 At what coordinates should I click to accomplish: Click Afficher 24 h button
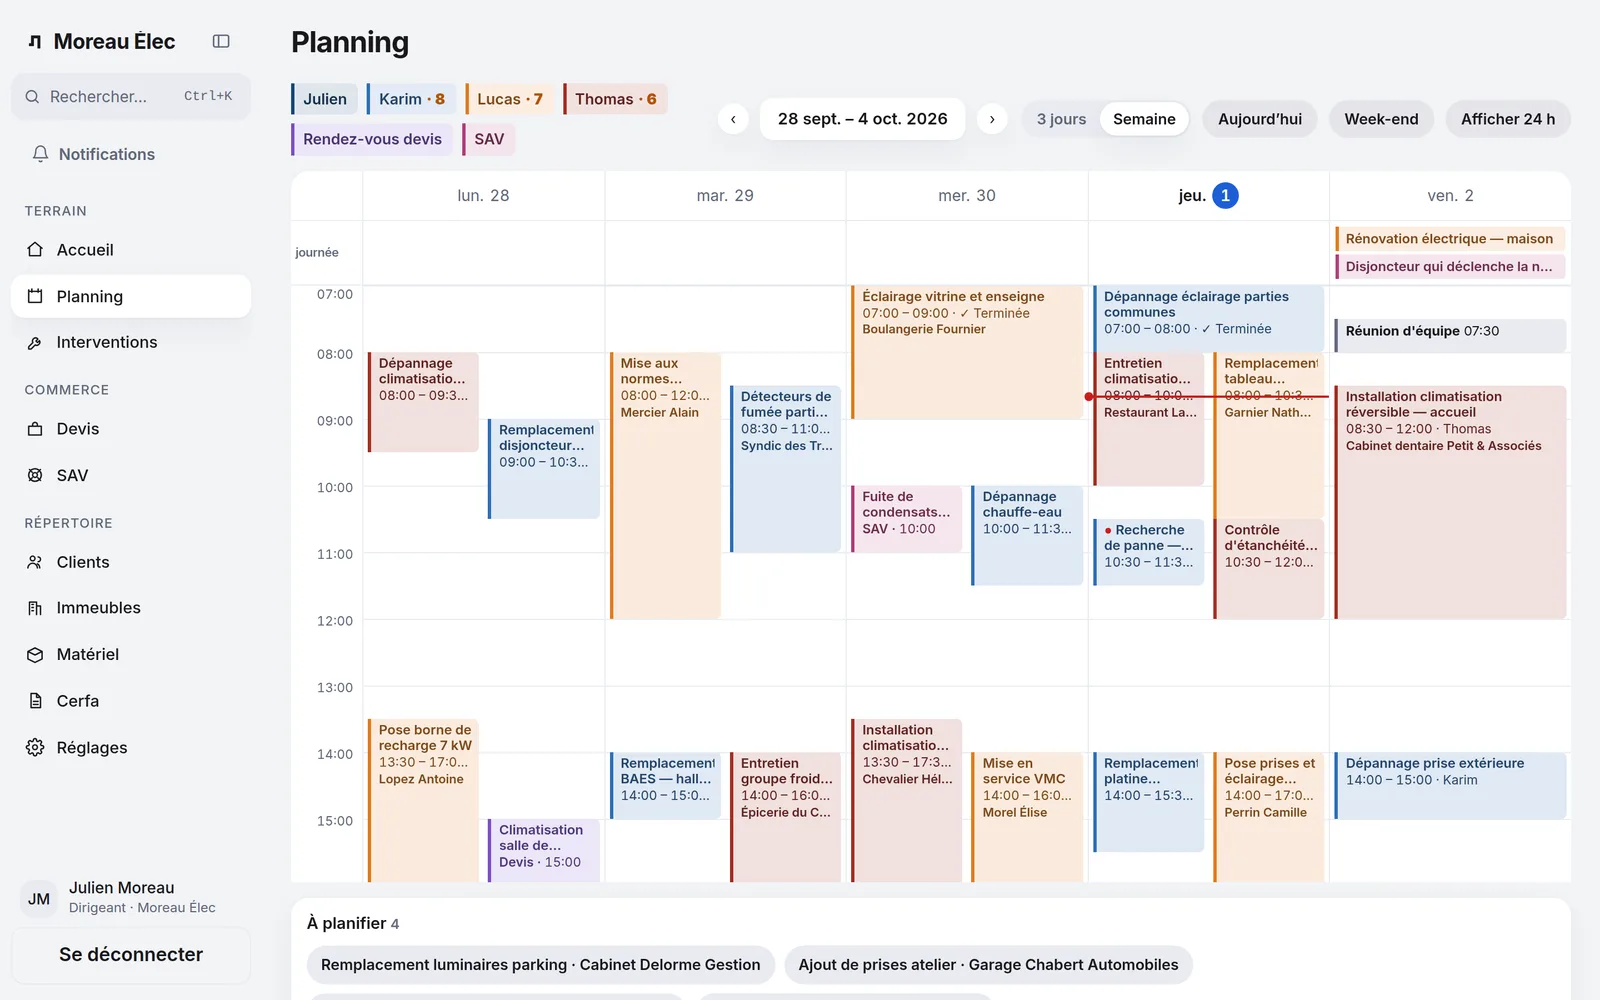1508,119
